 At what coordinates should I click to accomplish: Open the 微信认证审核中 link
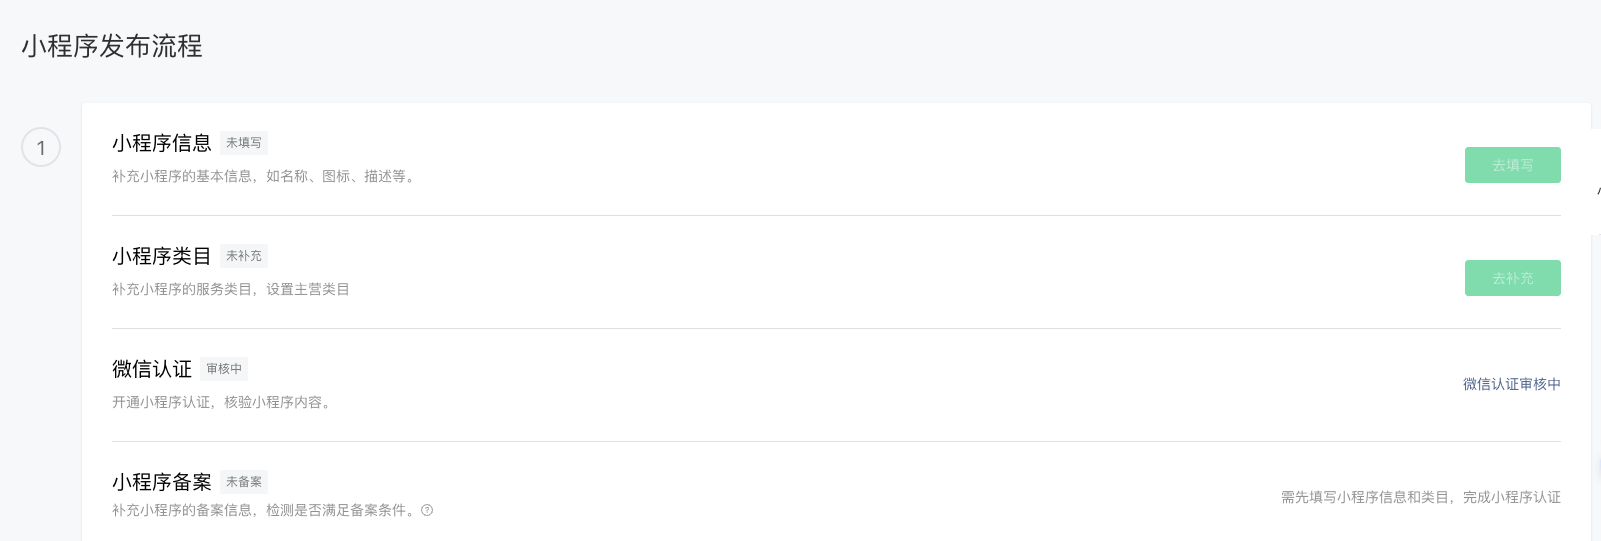click(1511, 384)
